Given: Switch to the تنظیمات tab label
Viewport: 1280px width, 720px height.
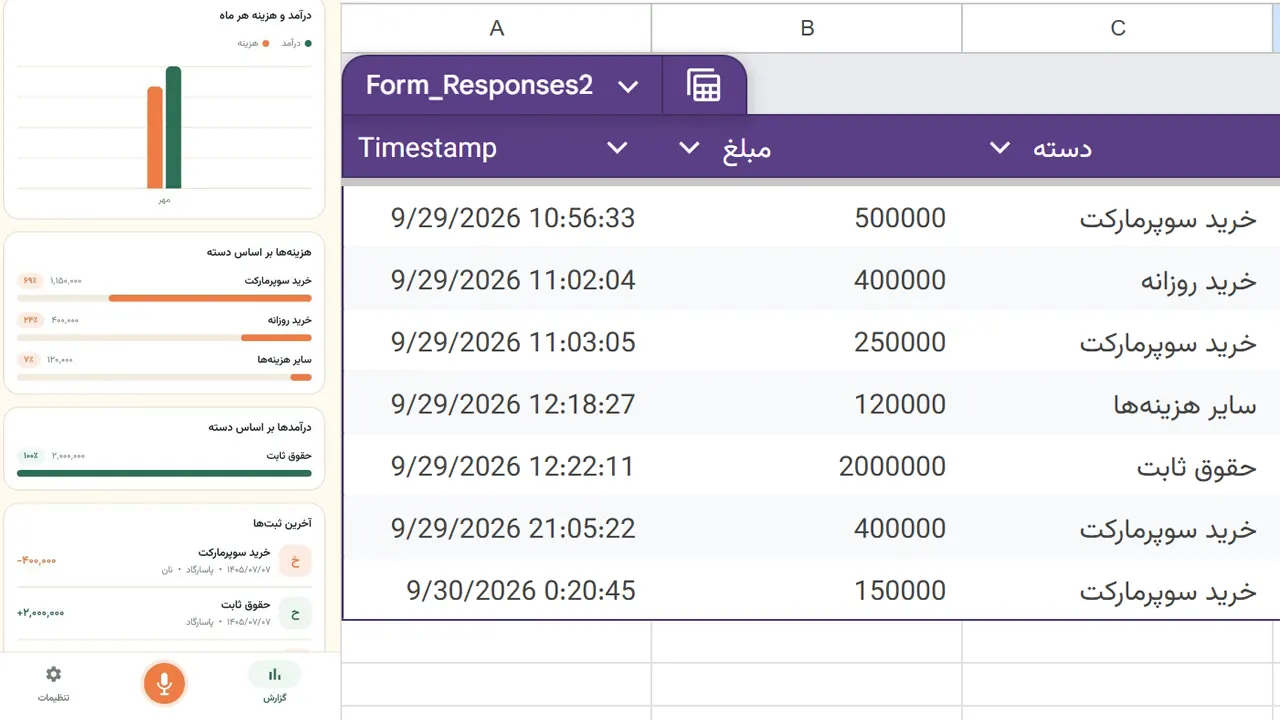Looking at the screenshot, I should [x=54, y=698].
